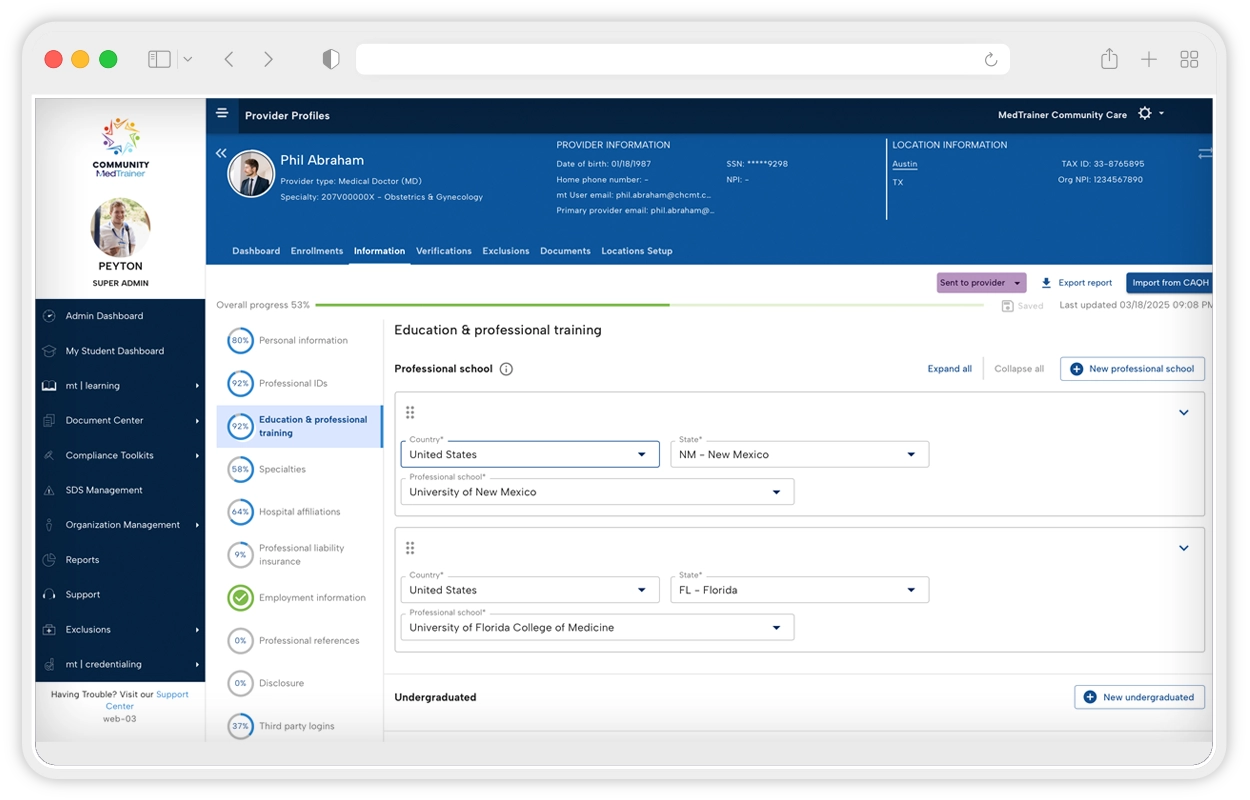Screen dimensions: 1250x800
Task: Collapse the first professional school card chevron
Action: [x=1184, y=413]
